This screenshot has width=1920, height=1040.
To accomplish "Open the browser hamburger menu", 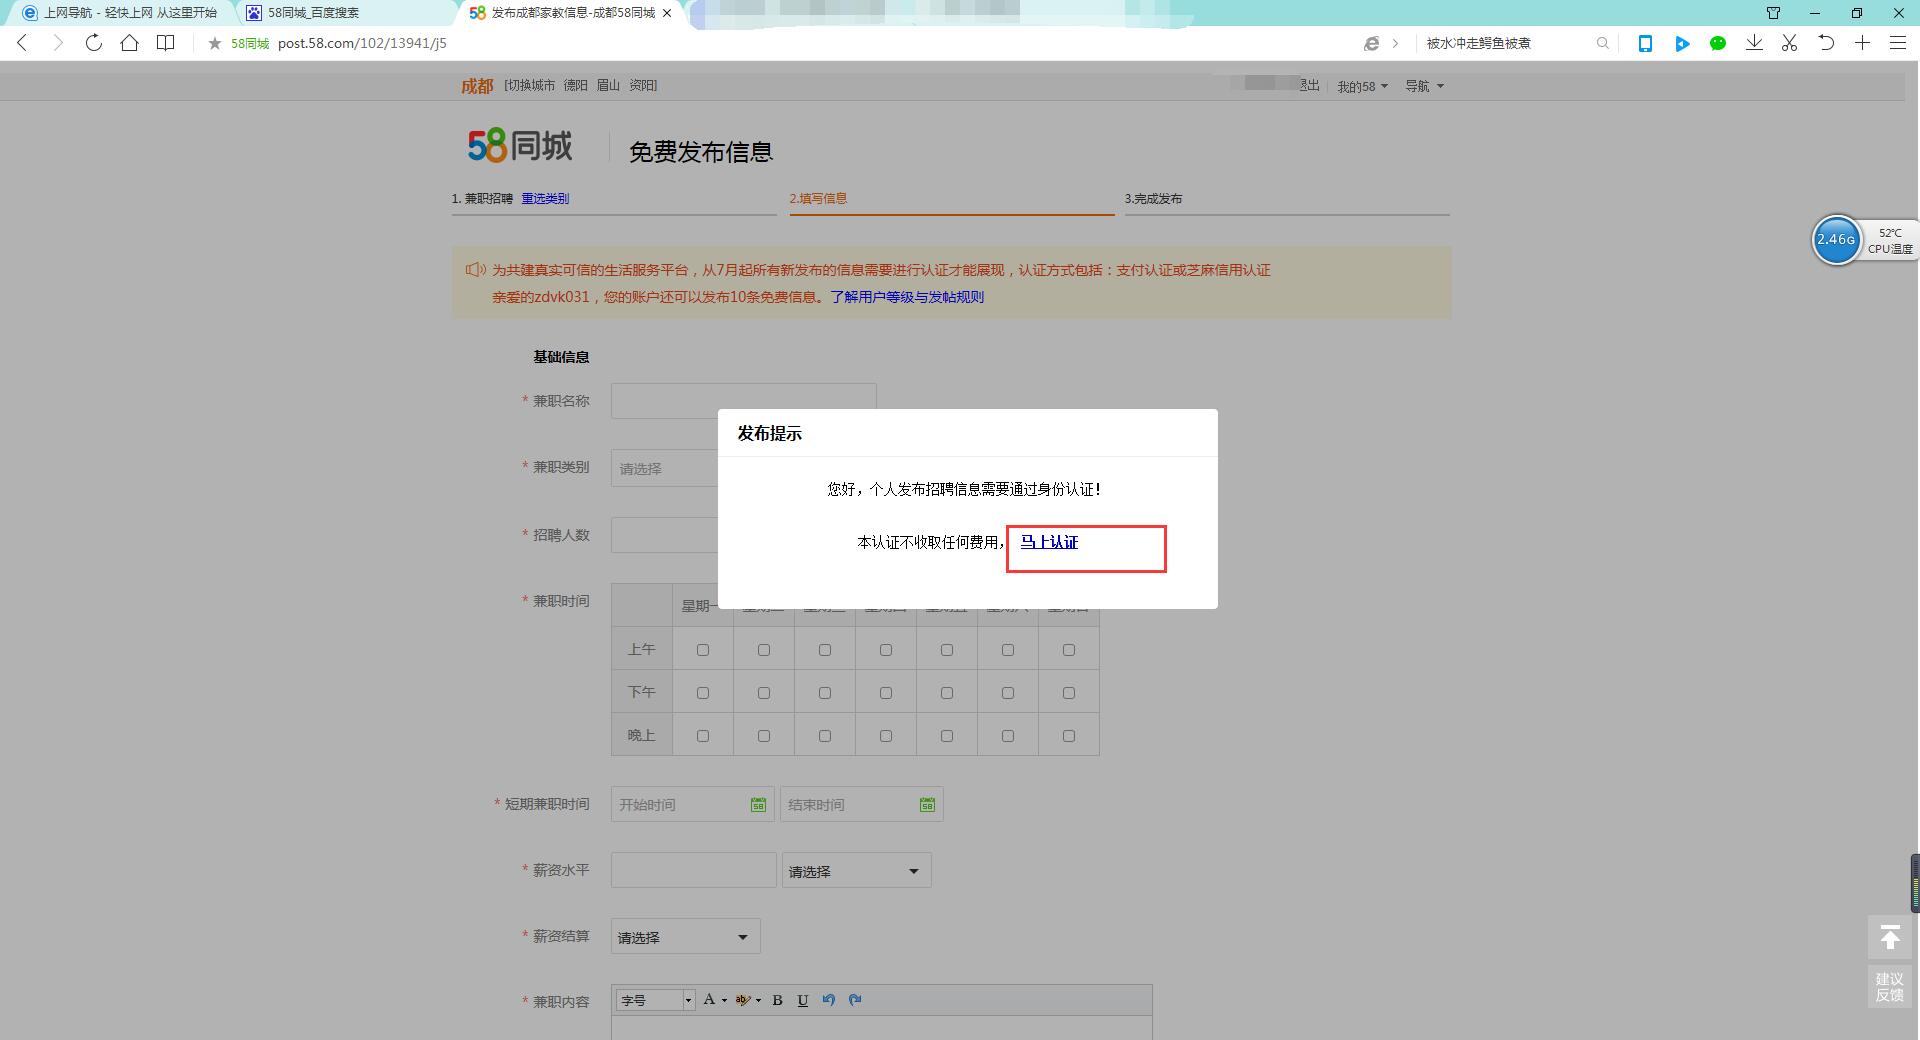I will coord(1898,43).
